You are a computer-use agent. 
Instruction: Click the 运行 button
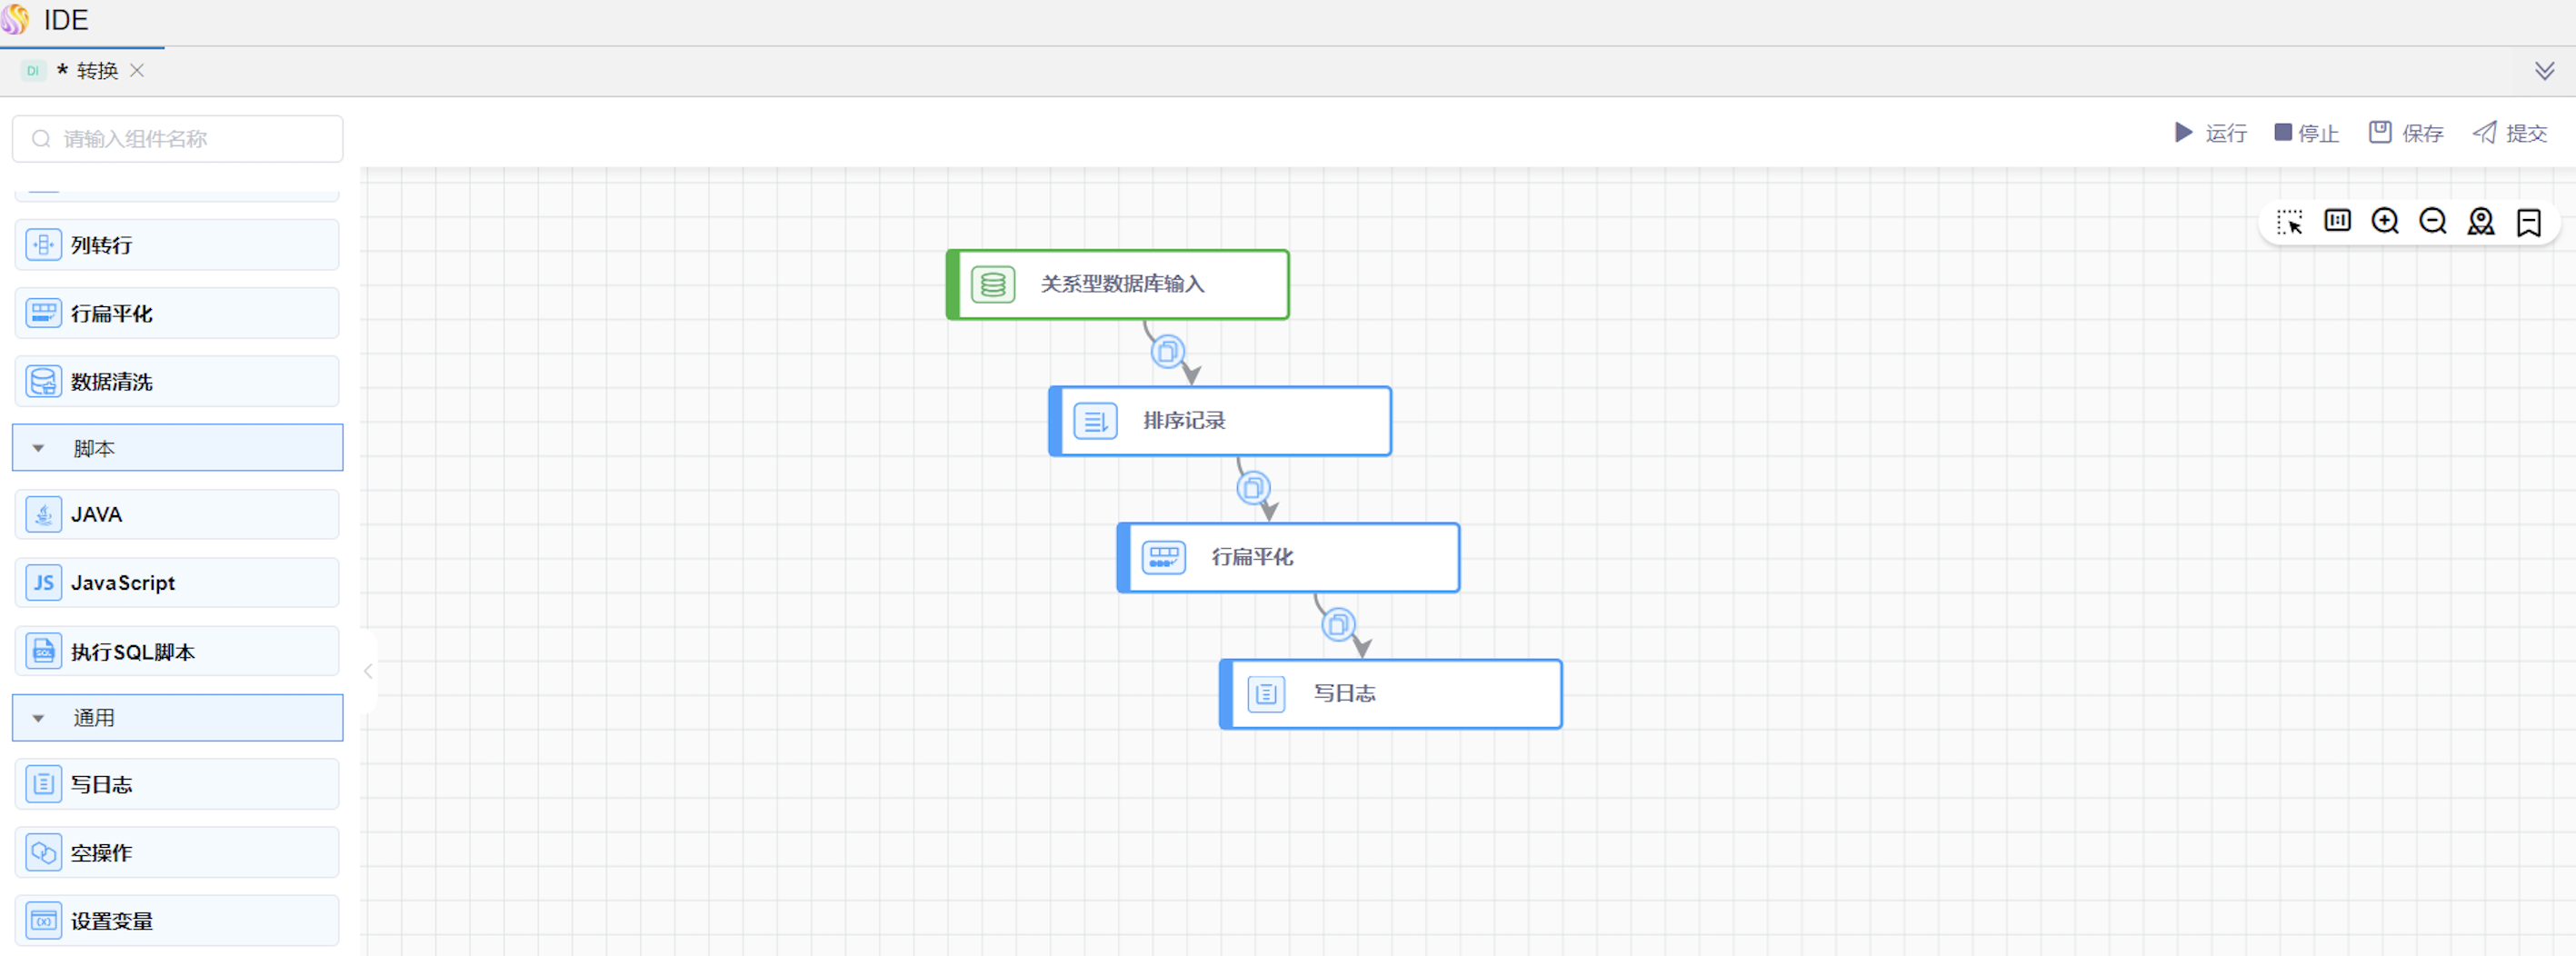(x=2210, y=133)
